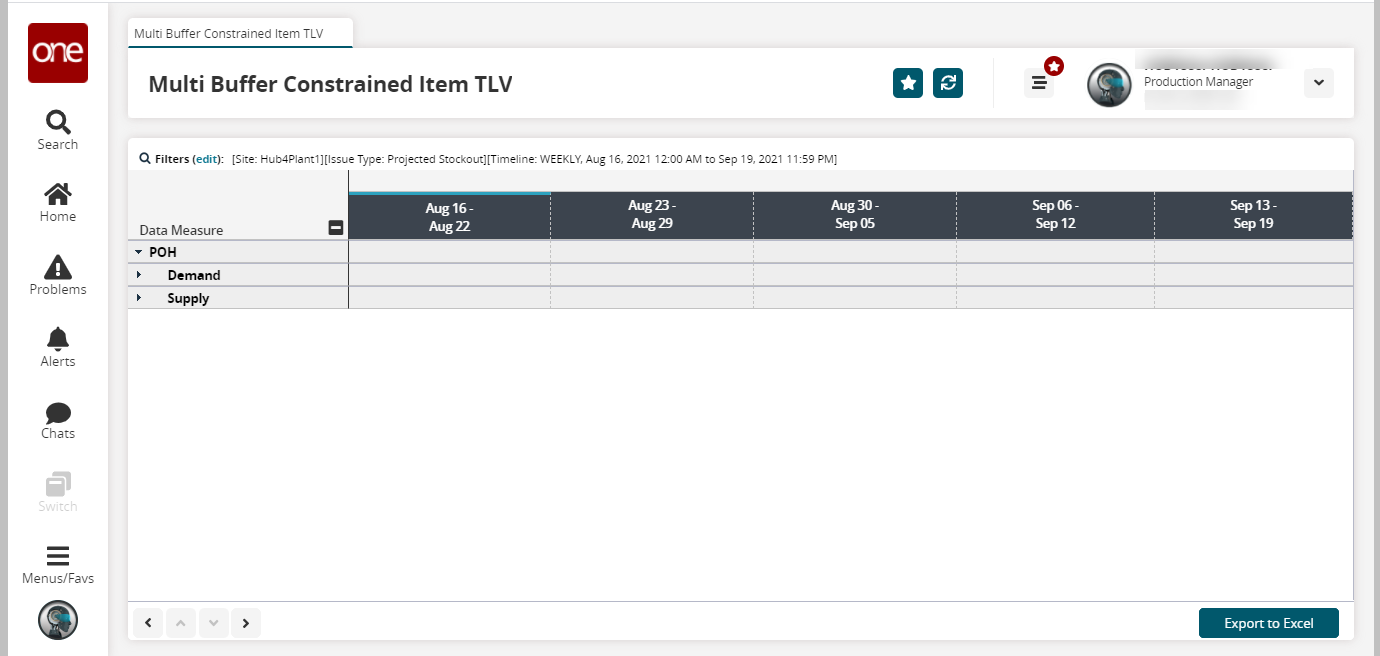Select the Aug 16 - Aug 22 column header
Screen dimensions: 1380x656
(449, 216)
